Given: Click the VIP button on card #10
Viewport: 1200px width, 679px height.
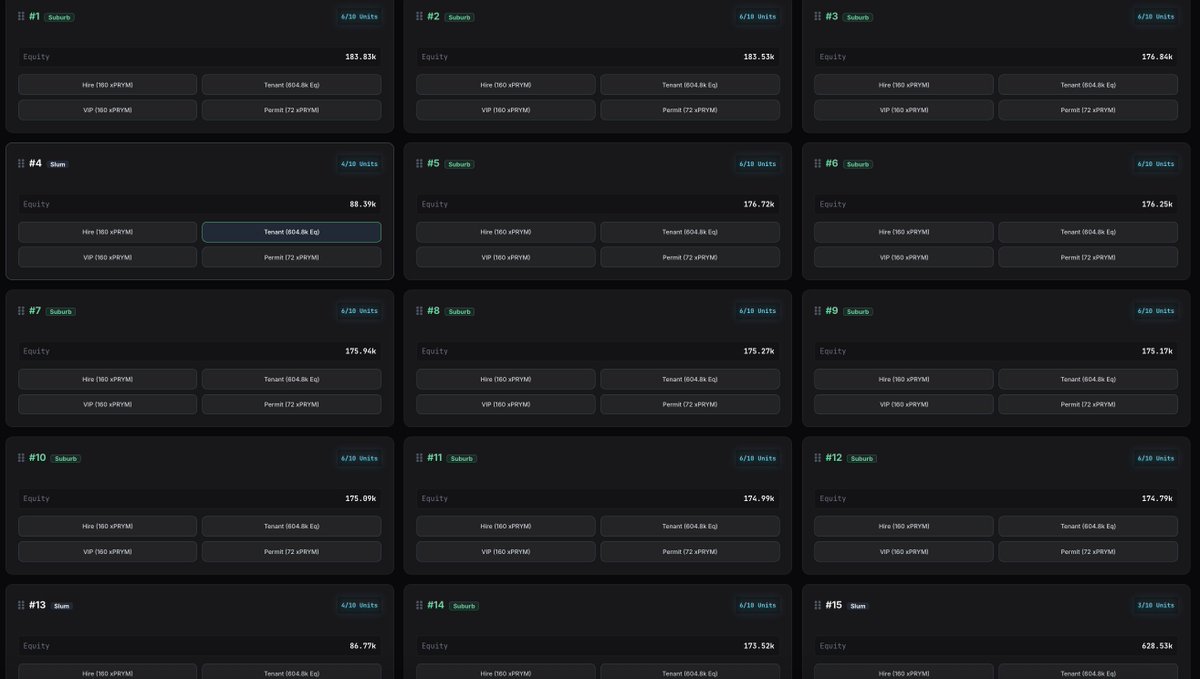Looking at the screenshot, I should point(108,551).
